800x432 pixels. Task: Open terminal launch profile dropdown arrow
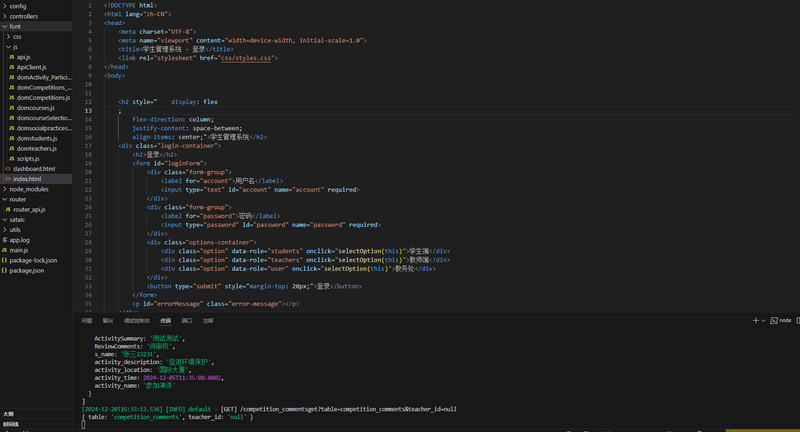pyautogui.click(x=763, y=321)
